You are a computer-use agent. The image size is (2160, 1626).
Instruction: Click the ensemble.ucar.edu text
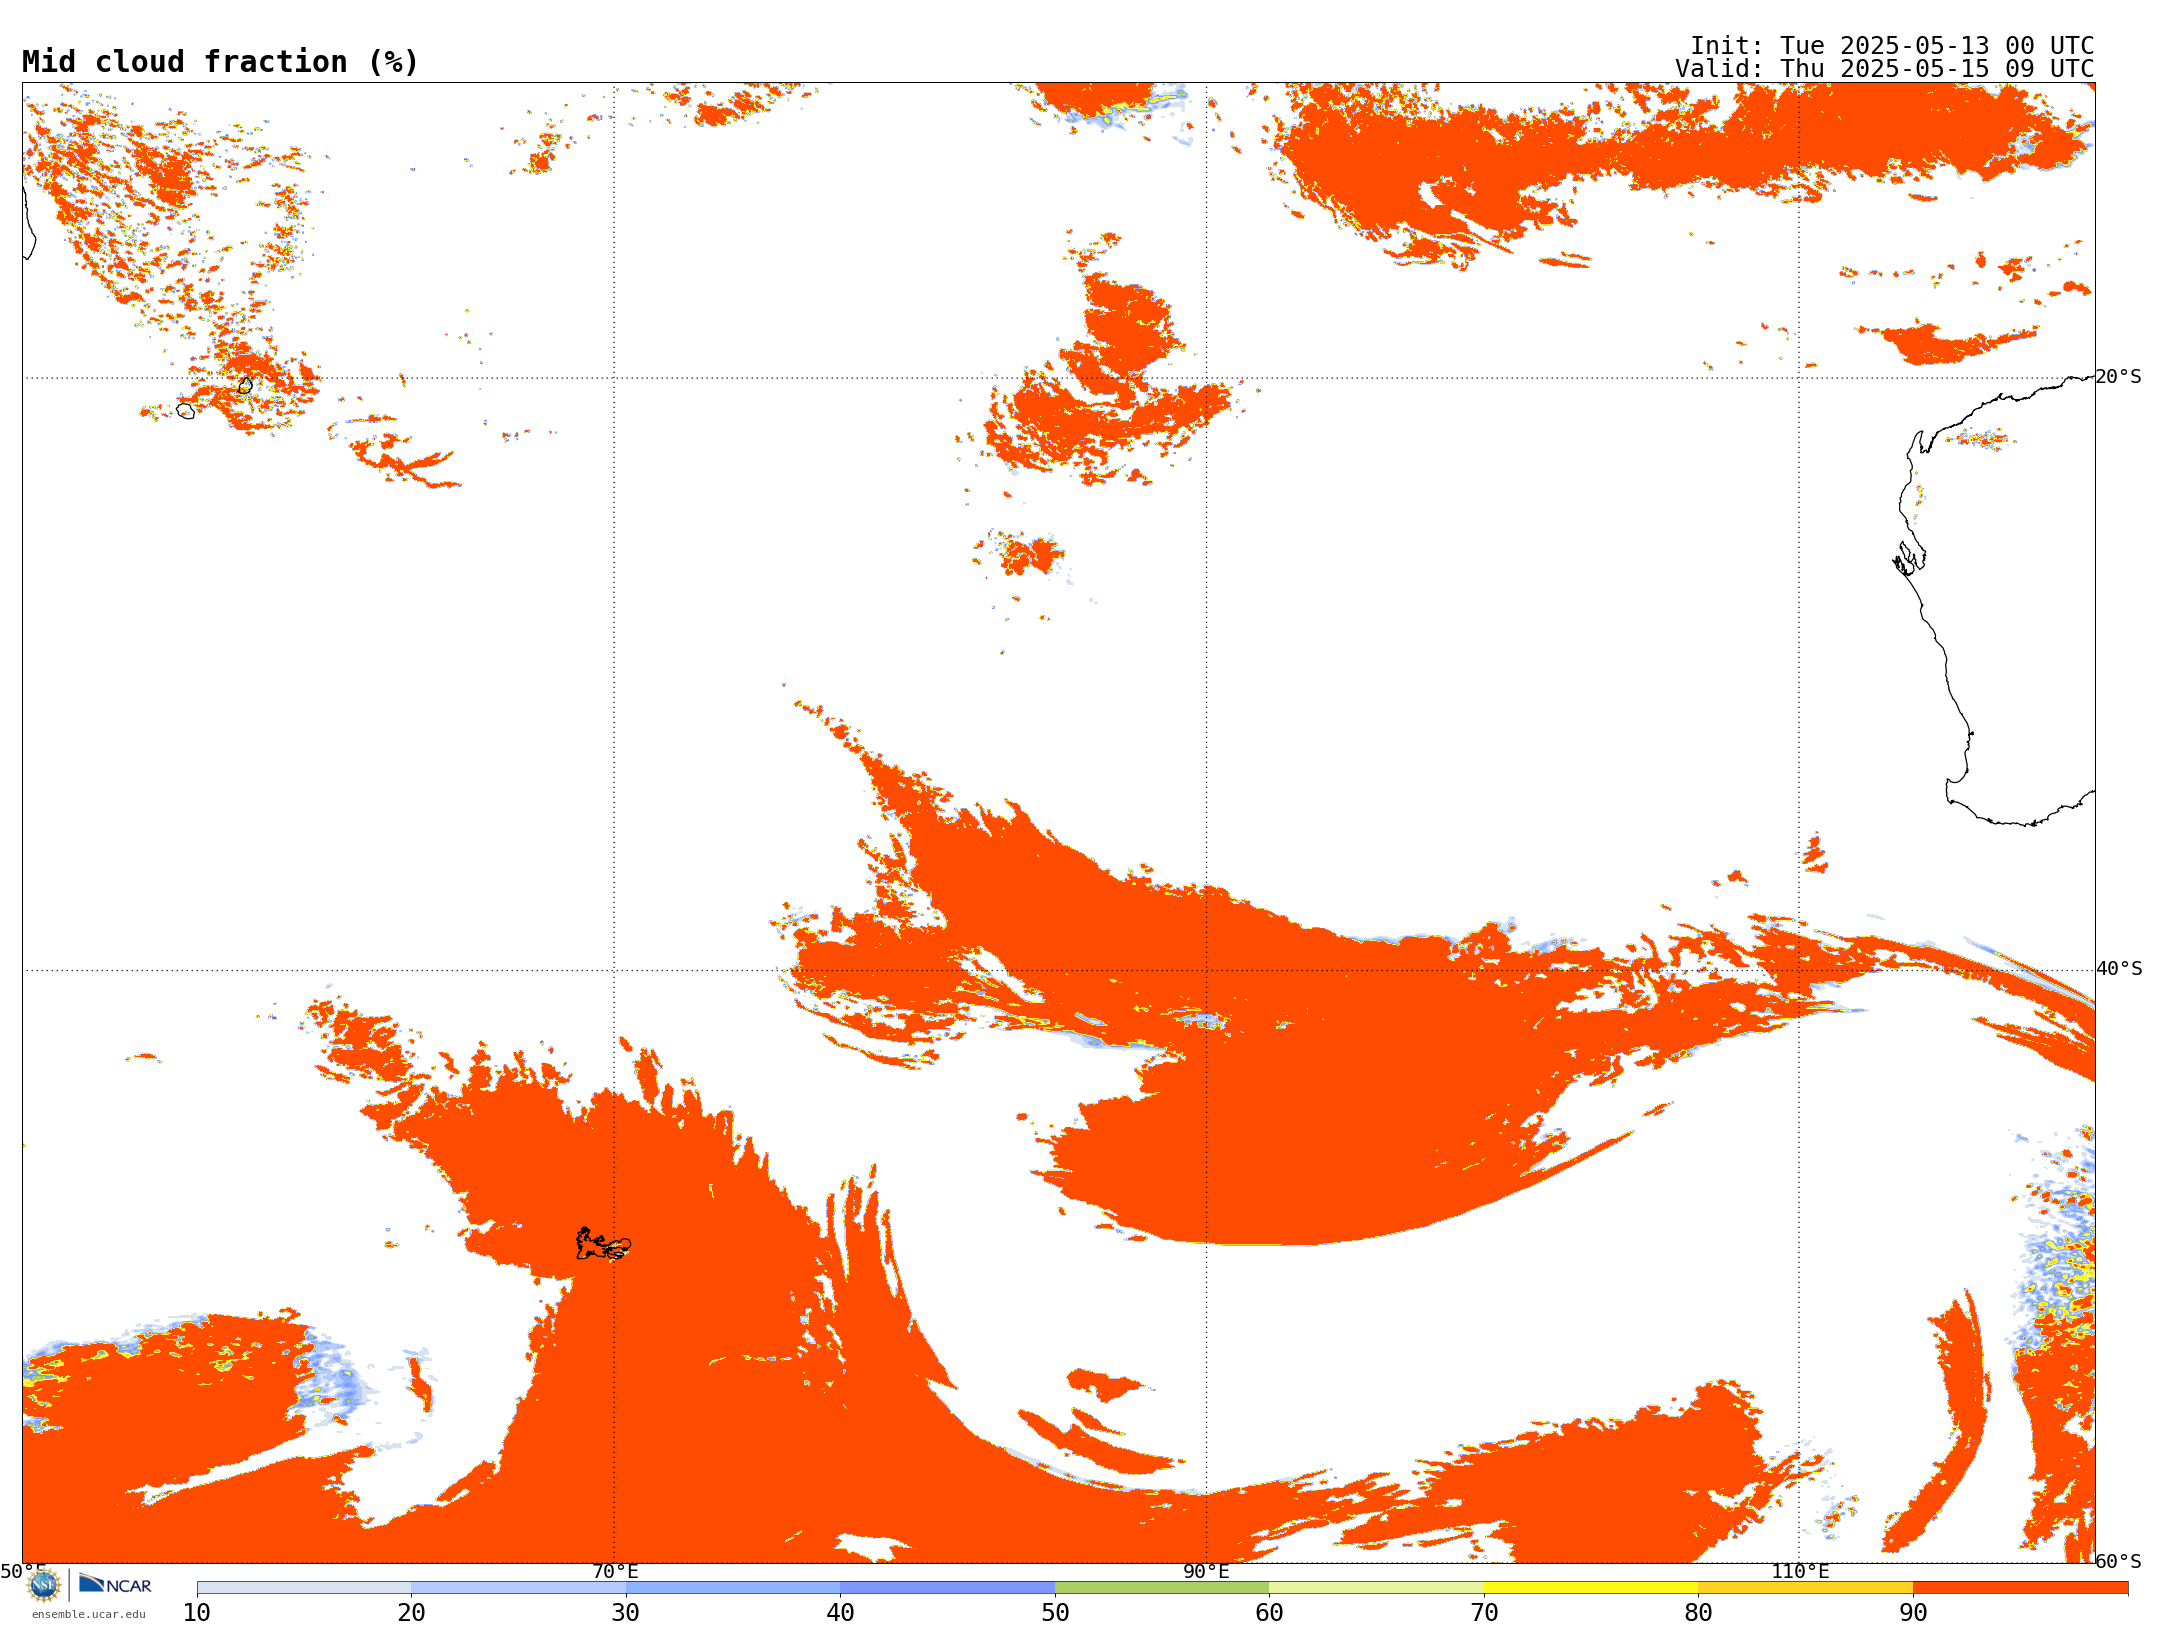(x=88, y=1614)
